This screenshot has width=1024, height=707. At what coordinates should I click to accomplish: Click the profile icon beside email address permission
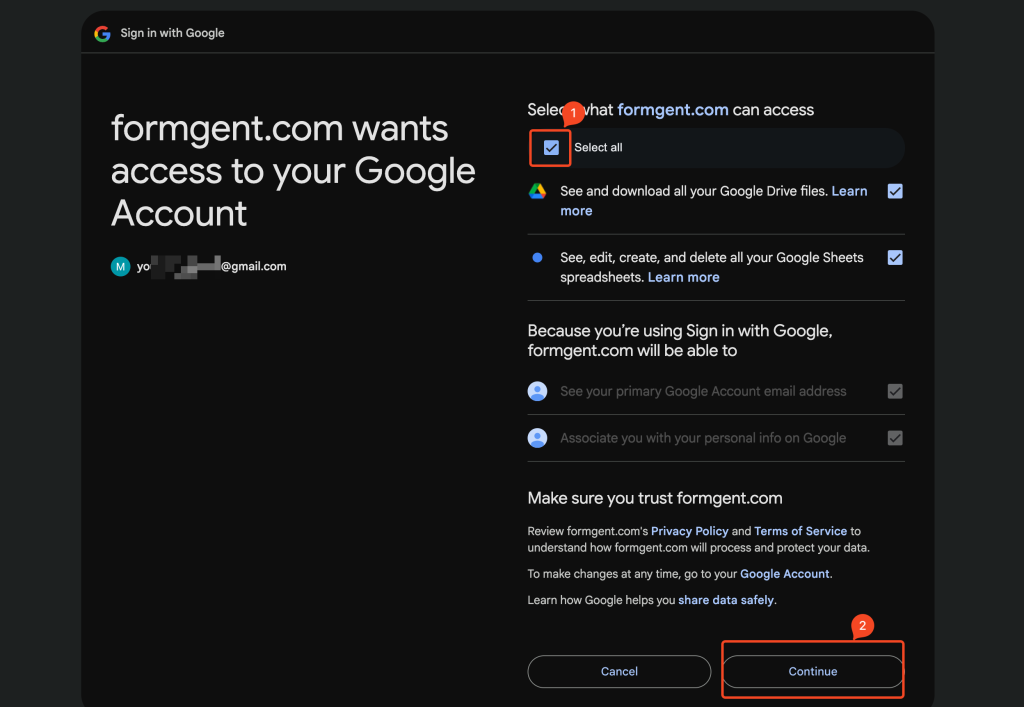[537, 391]
